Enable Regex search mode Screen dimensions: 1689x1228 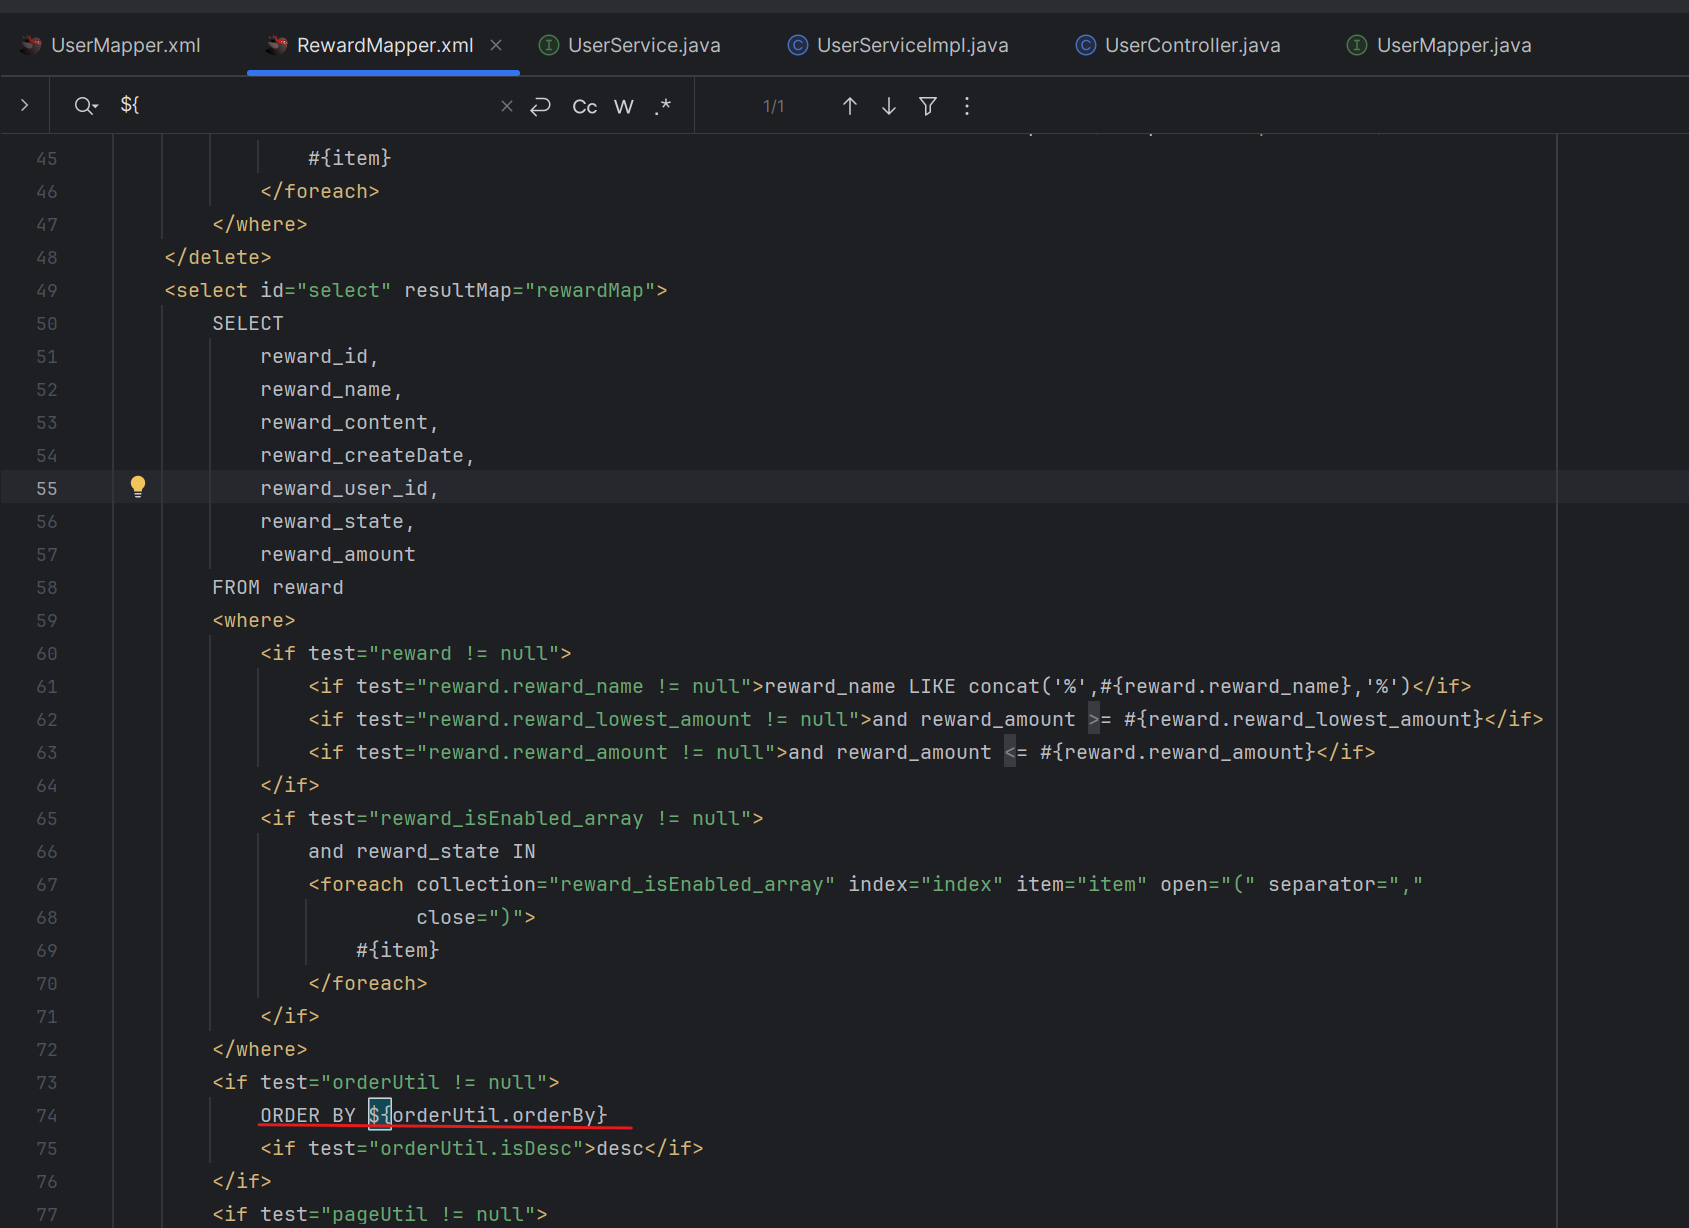(x=662, y=107)
